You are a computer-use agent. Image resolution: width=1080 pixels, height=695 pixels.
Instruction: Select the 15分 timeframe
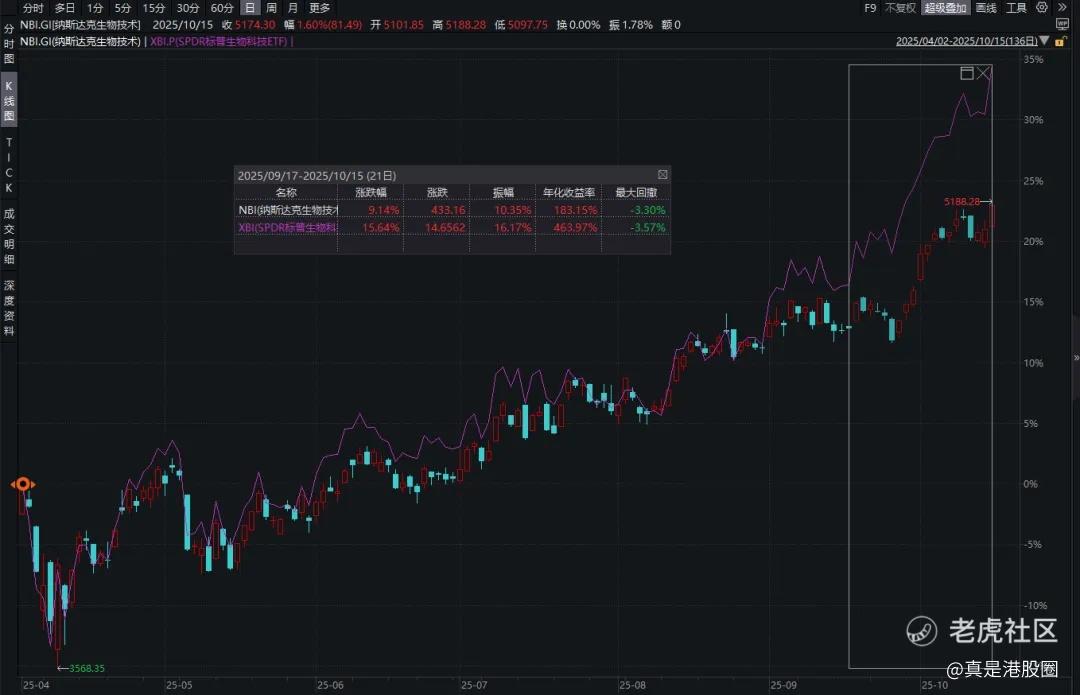click(x=154, y=8)
